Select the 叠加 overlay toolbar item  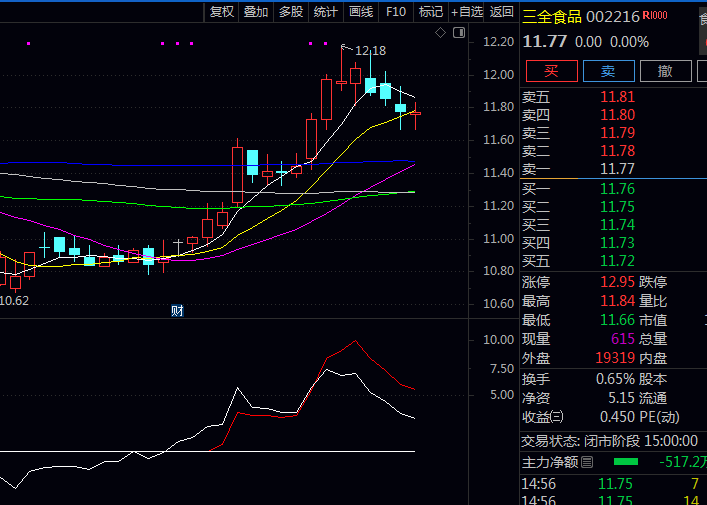[x=256, y=12]
